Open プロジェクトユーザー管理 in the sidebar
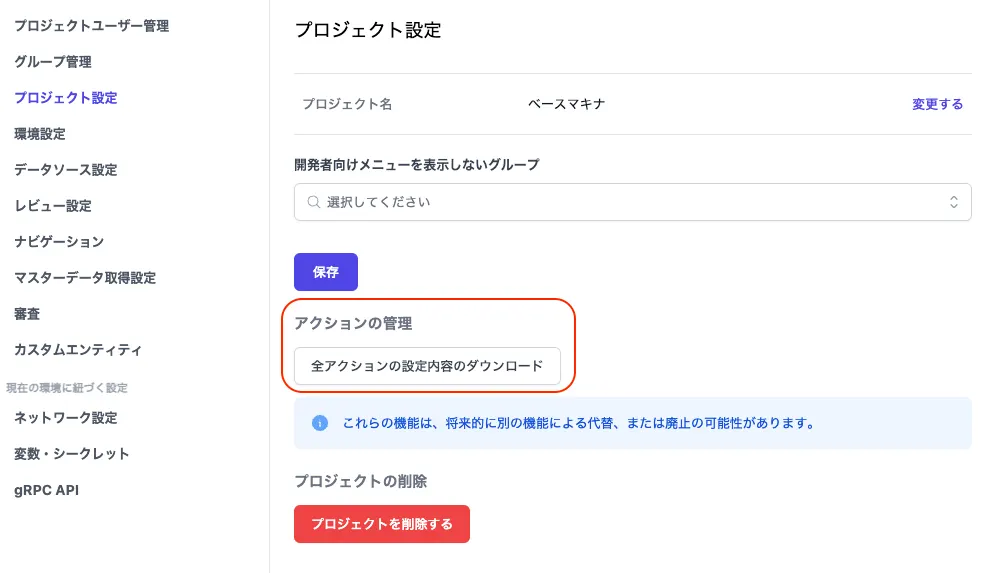The image size is (983, 573). 92,26
